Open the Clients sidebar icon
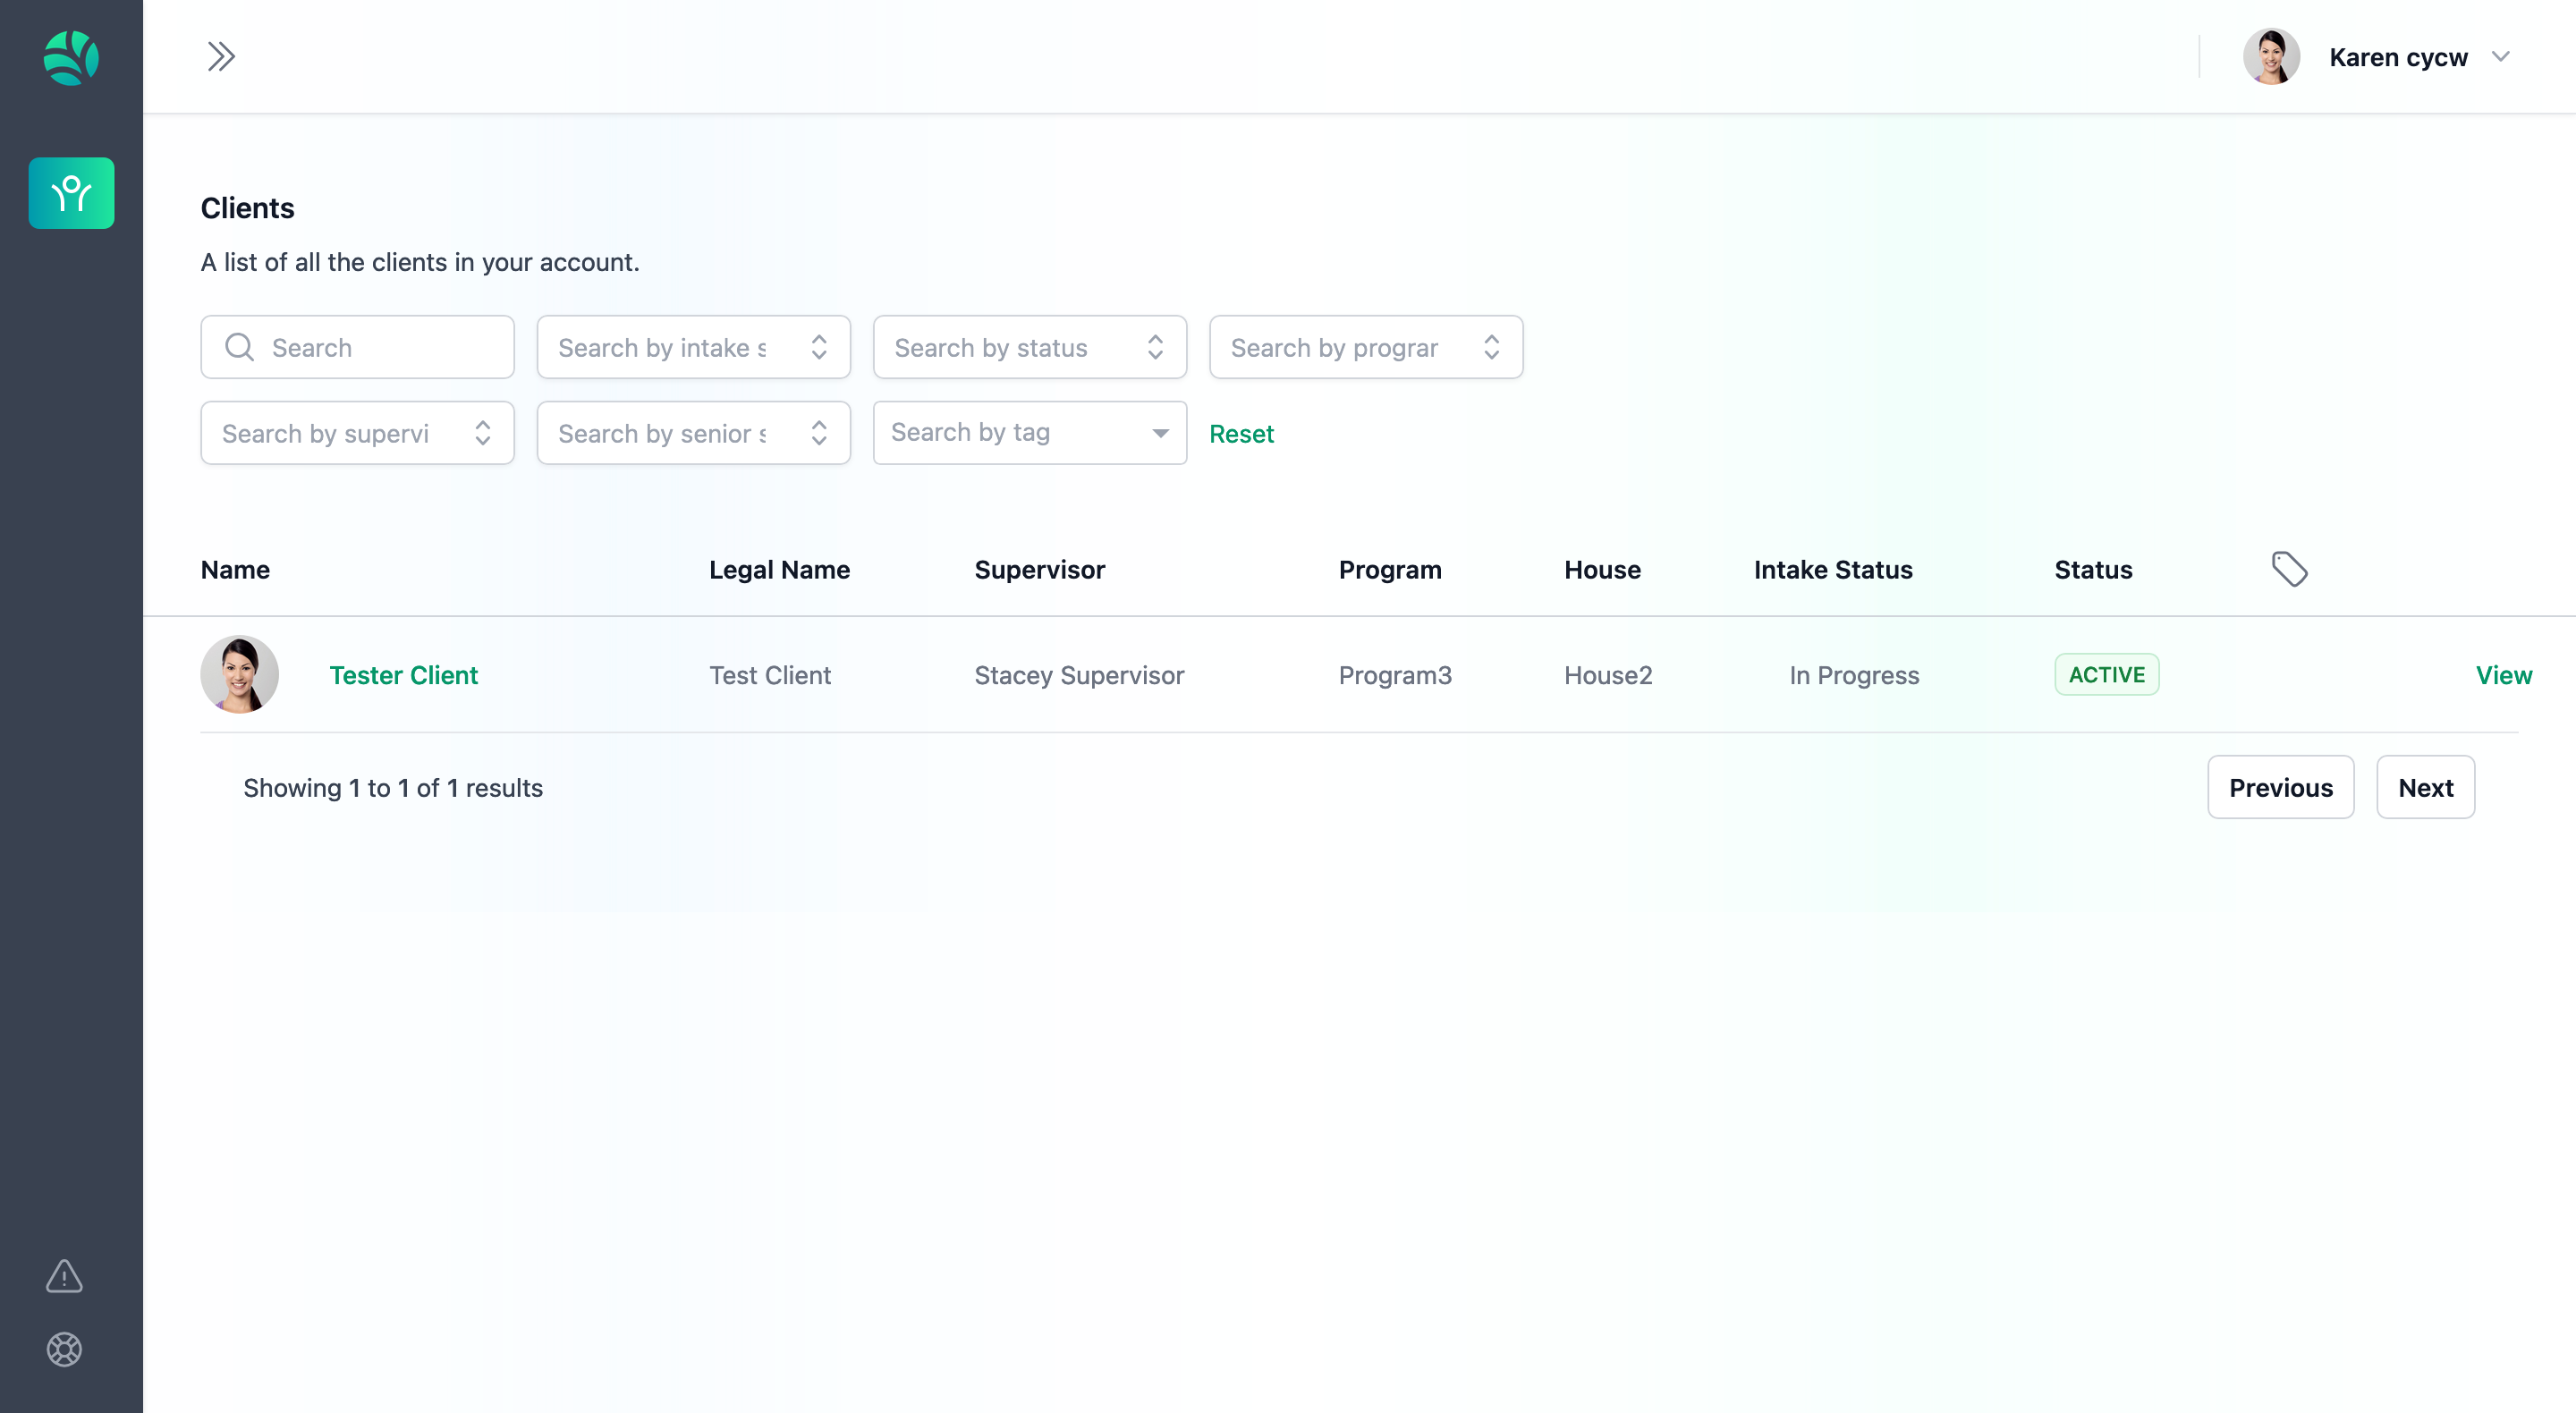Image resolution: width=2576 pixels, height=1413 pixels. 71,193
